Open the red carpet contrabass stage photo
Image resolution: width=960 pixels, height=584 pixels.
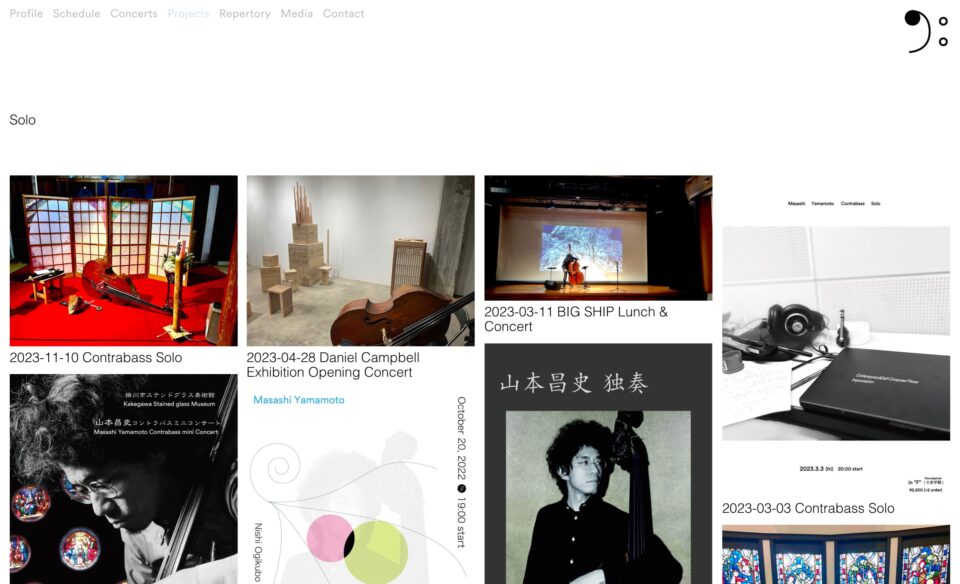click(123, 260)
